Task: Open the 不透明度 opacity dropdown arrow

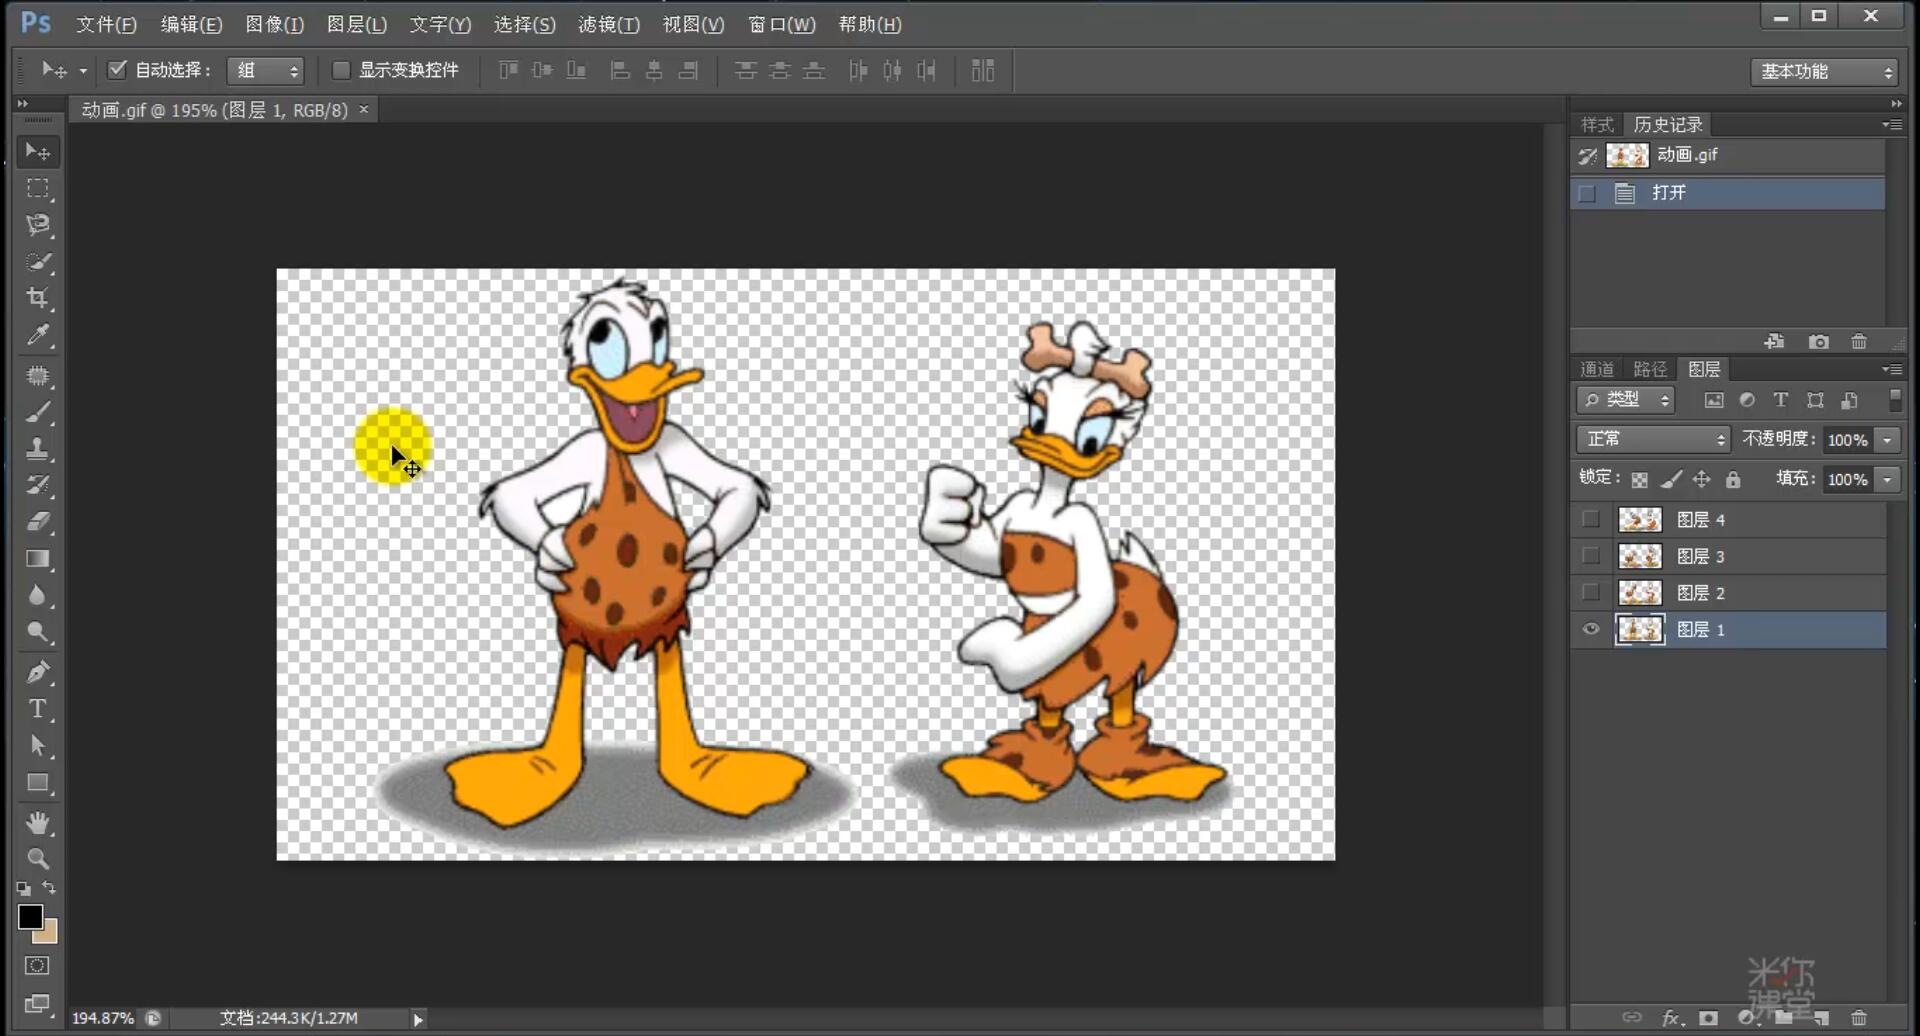Action: (x=1887, y=440)
